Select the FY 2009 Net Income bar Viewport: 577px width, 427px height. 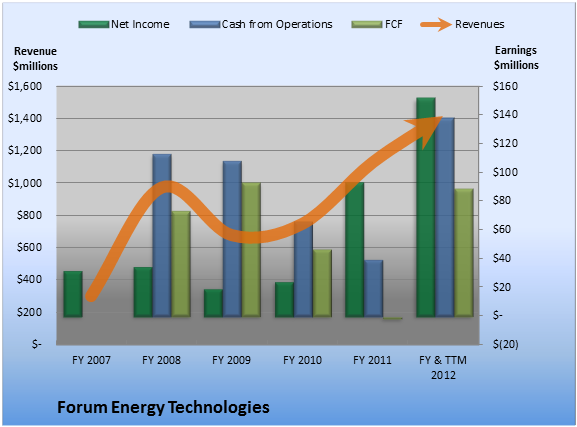point(213,303)
